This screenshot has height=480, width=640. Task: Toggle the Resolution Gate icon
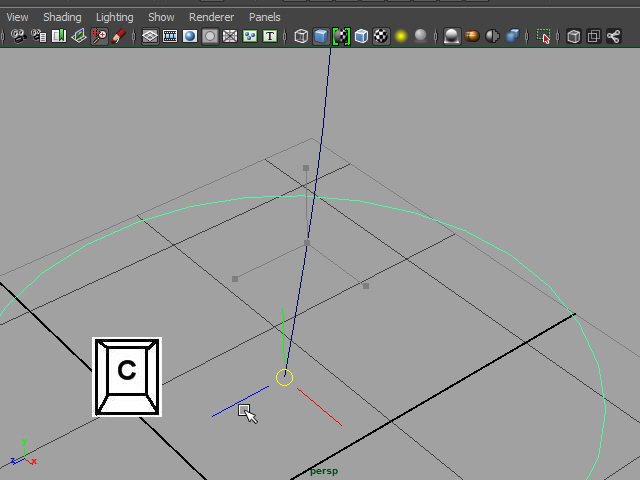point(190,36)
